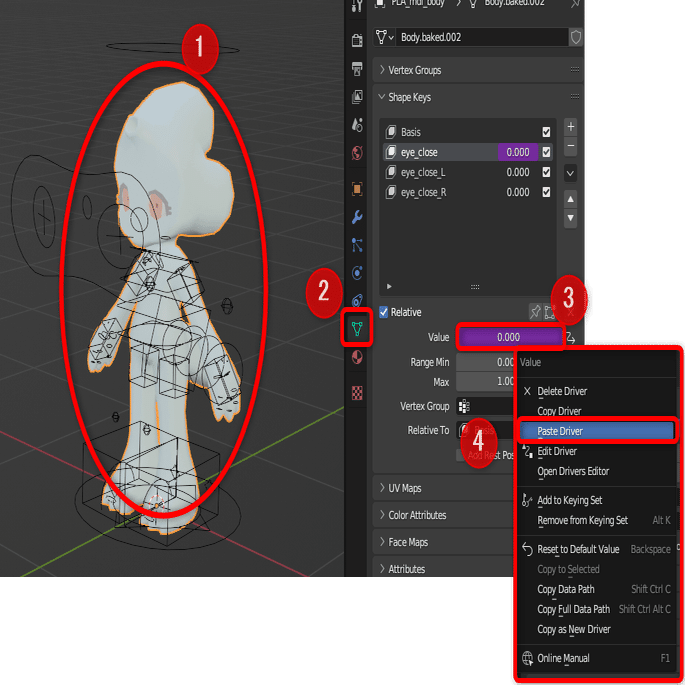Select the eye_close_L shape key row

pos(467,172)
